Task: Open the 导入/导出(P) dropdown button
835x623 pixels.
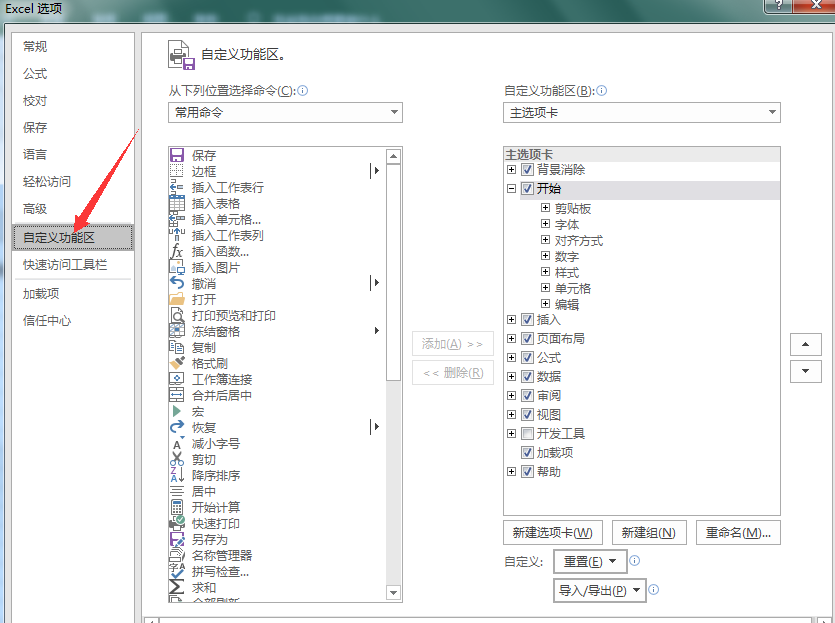Action: (x=600, y=590)
